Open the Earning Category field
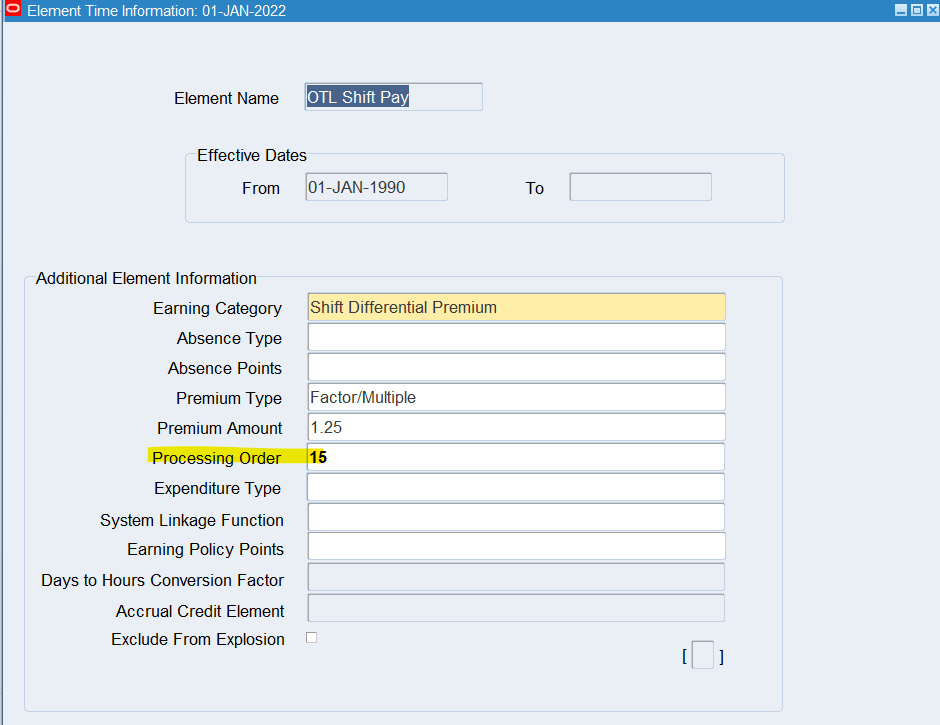The height and width of the screenshot is (725, 940). (x=516, y=307)
